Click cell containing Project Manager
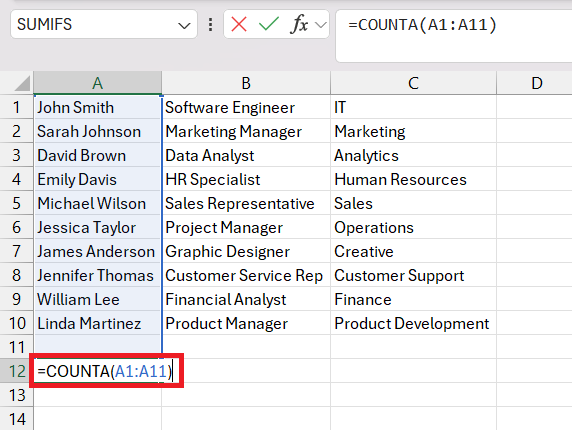 tap(246, 227)
